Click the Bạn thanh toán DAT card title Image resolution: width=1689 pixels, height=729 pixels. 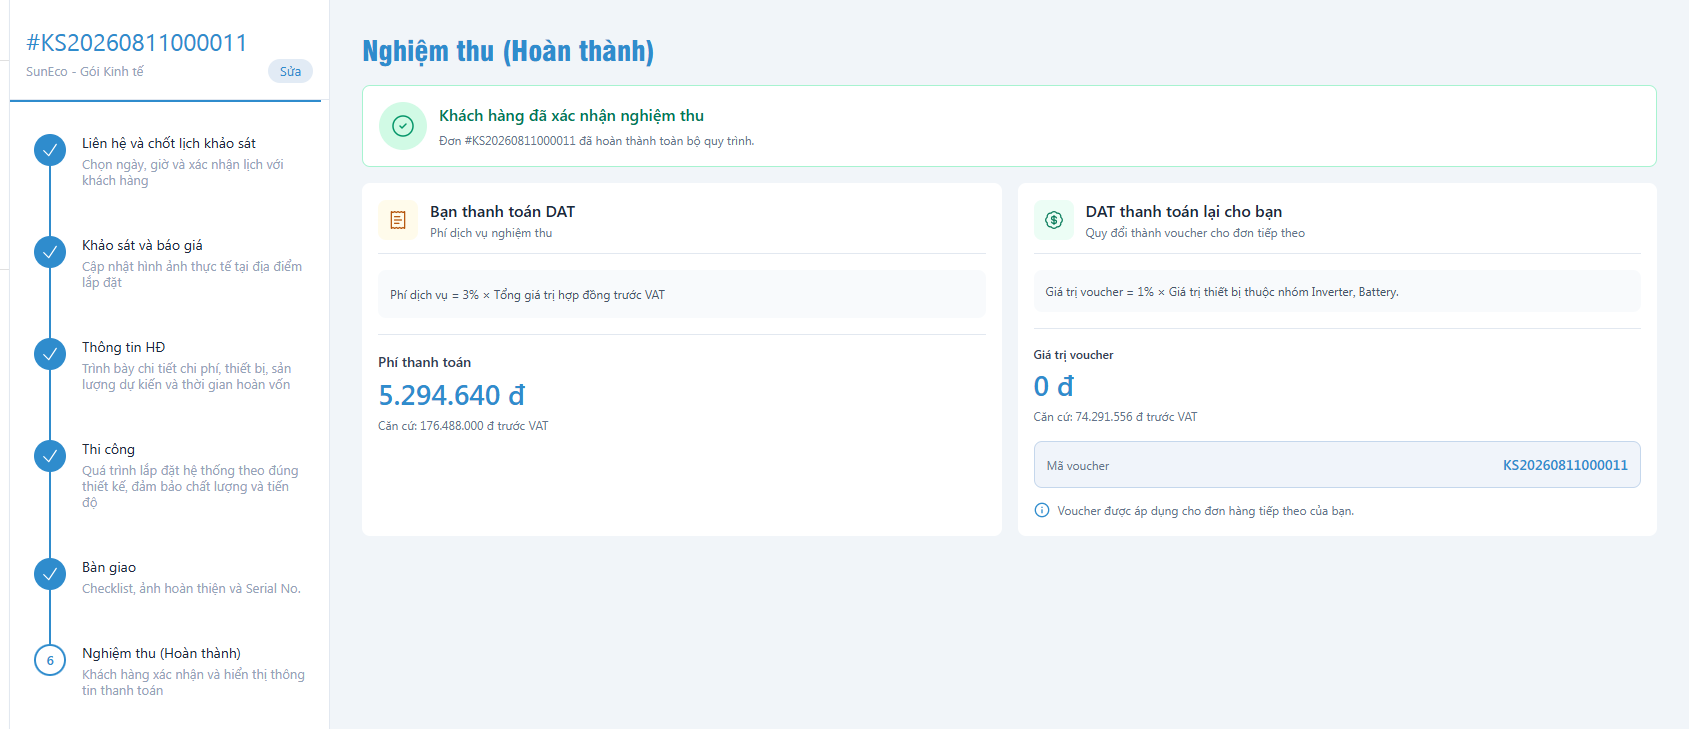(x=503, y=211)
